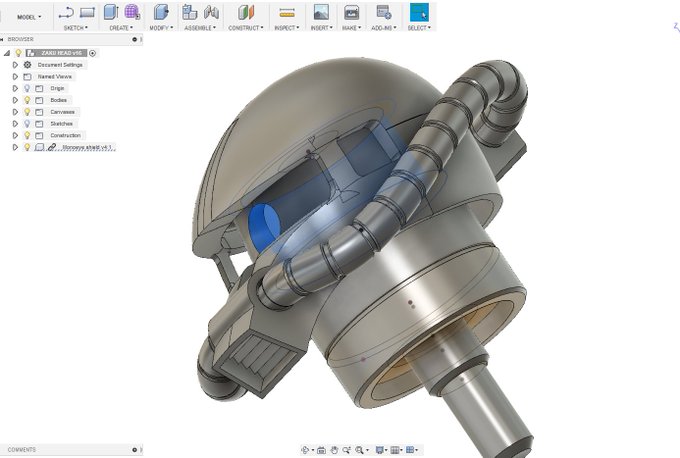Select the sketch rectangle tool icon

pos(87,13)
